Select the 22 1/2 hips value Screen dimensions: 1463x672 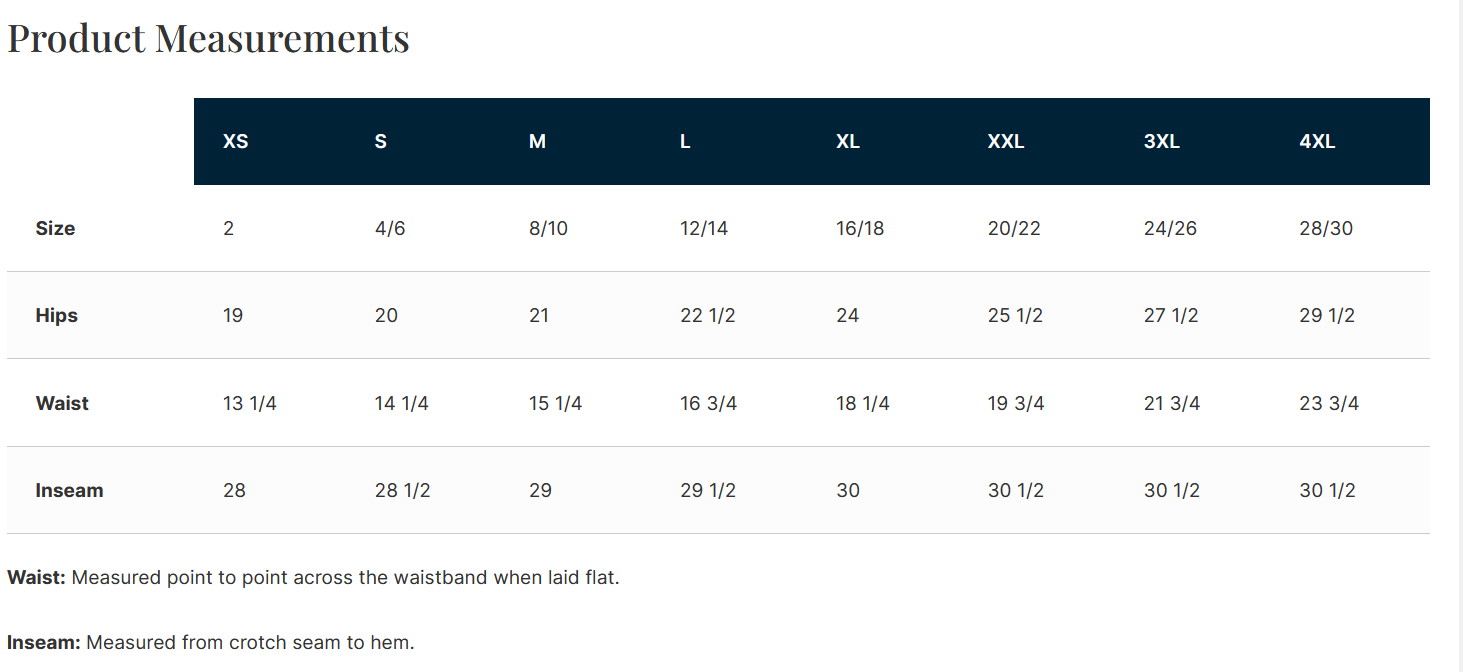pos(707,316)
